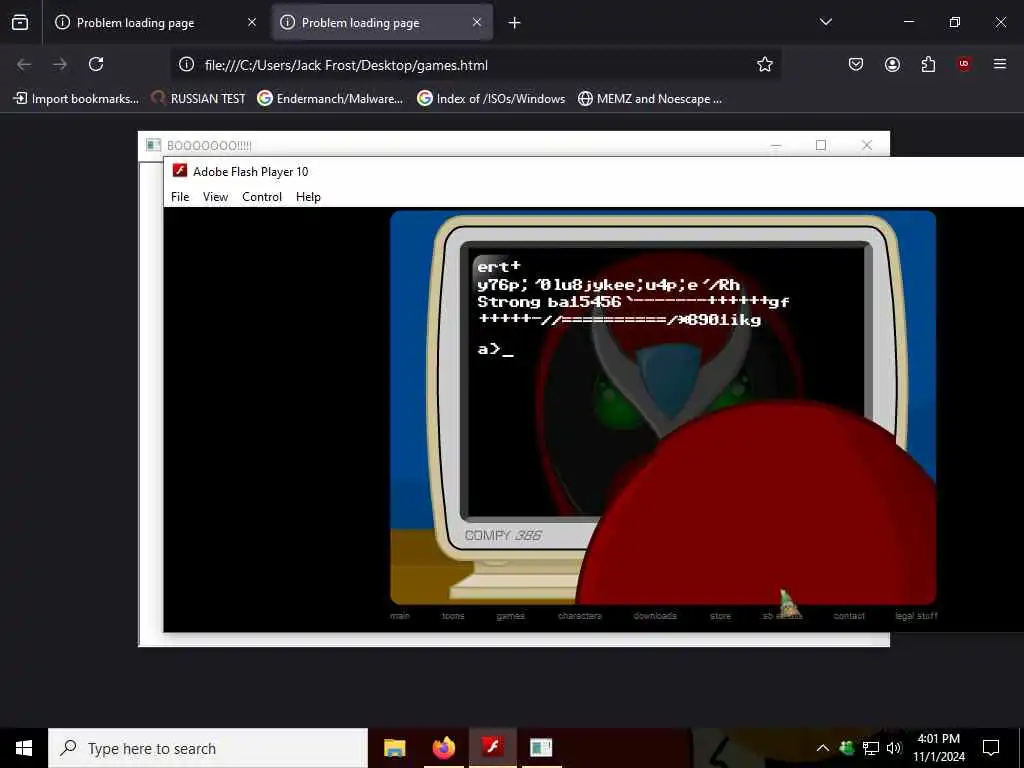
Task: Close the second Problem loading page tab
Action: coord(477,22)
